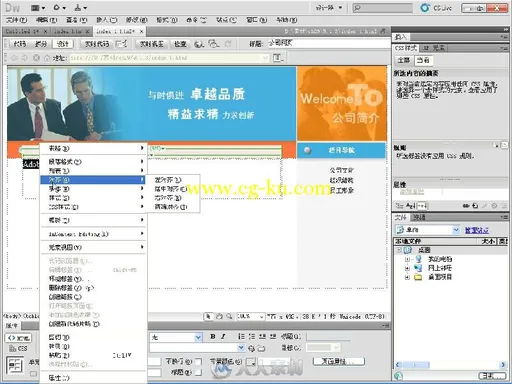Open the workspace switcher dropdown
This screenshot has width=512, height=384.
(329, 7)
